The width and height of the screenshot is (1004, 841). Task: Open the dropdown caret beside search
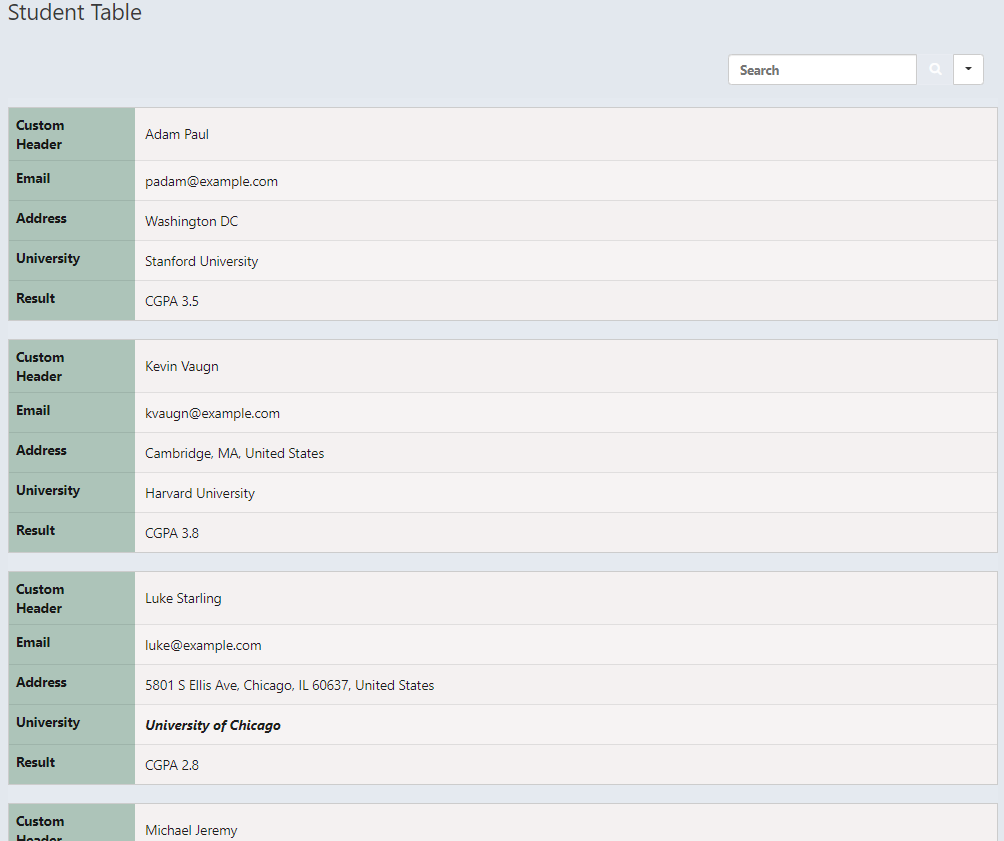click(968, 70)
